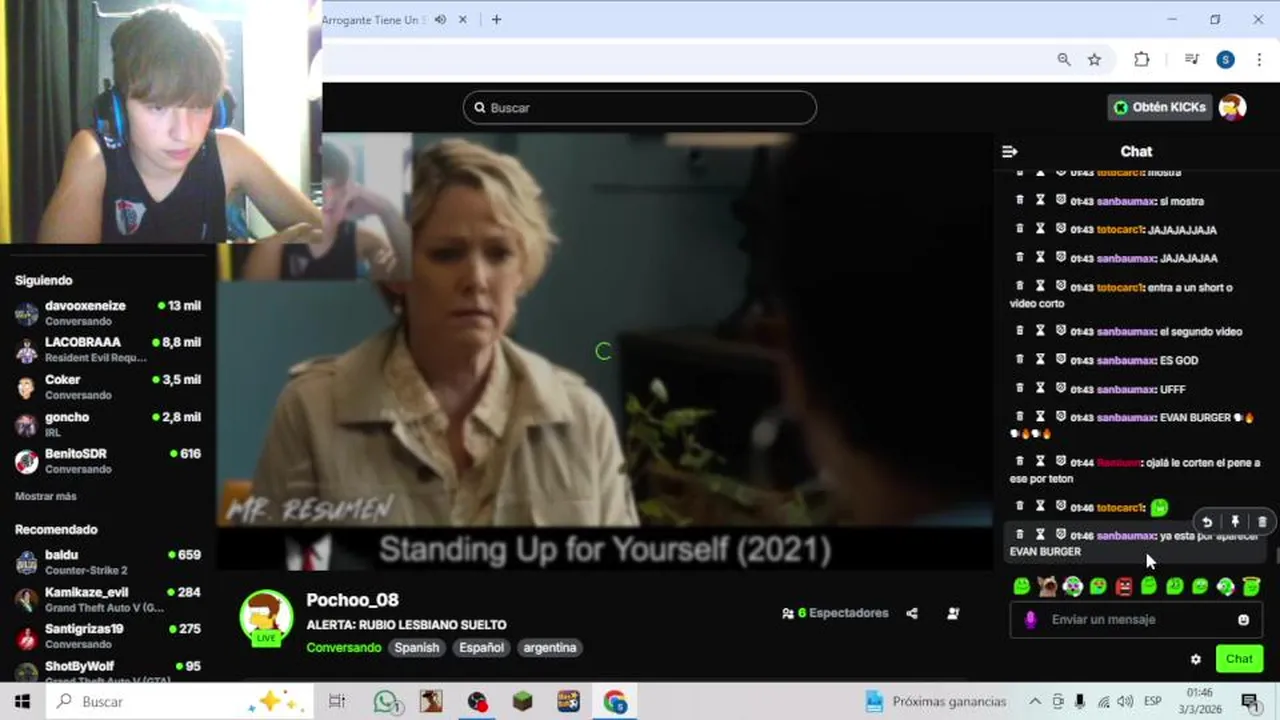The width and height of the screenshot is (1280, 720).
Task: Click the Pochoo_08 channel avatar
Action: point(266,618)
